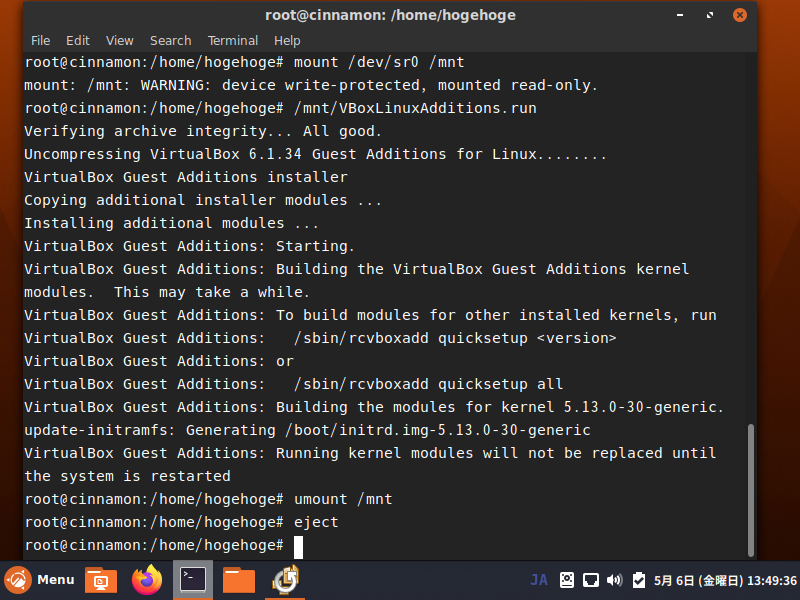This screenshot has height=600, width=800.
Task: Click the '/sbin/rcvboxadd quicksetup all' line
Action: pos(293,384)
